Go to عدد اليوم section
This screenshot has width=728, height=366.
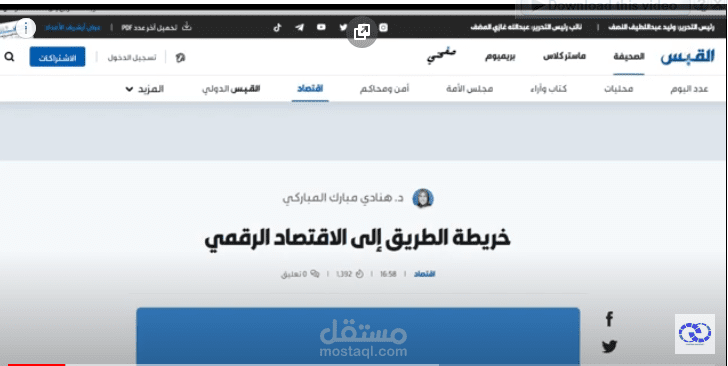pyautogui.click(x=689, y=89)
